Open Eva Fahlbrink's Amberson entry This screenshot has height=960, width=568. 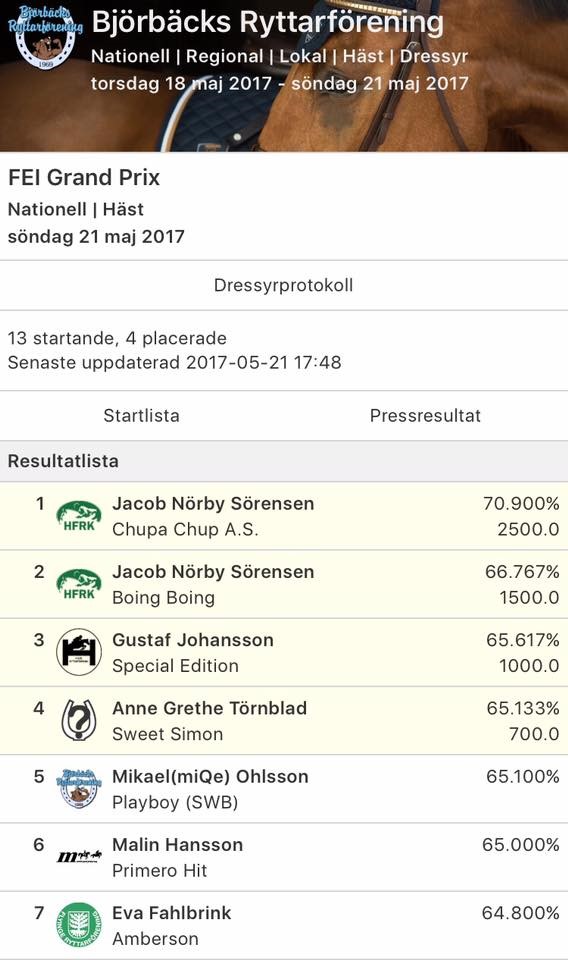point(284,925)
